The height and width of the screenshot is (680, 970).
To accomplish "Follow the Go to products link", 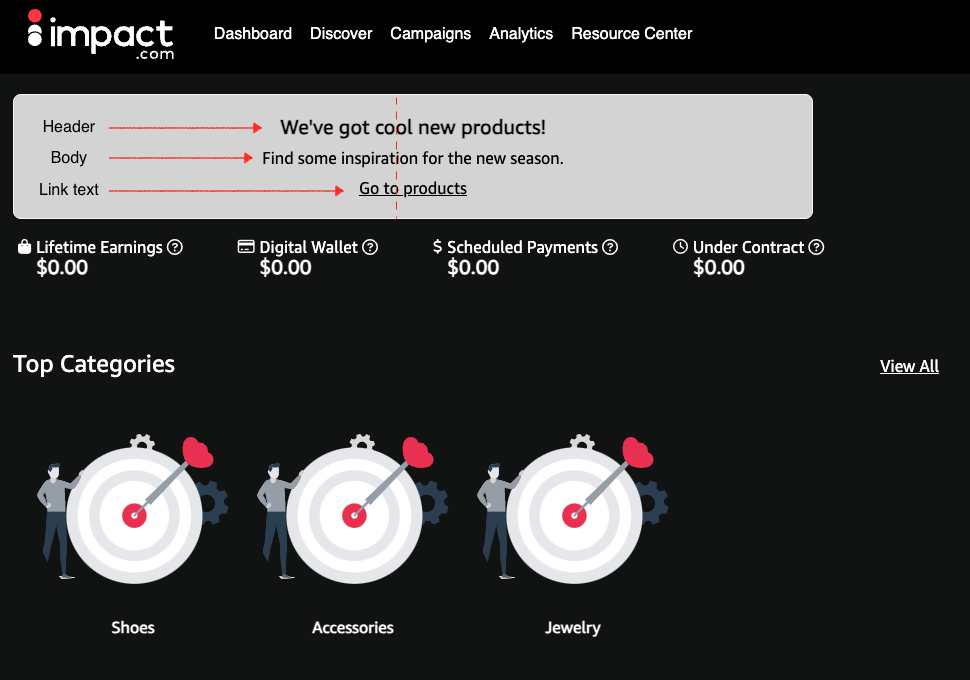I will [413, 188].
